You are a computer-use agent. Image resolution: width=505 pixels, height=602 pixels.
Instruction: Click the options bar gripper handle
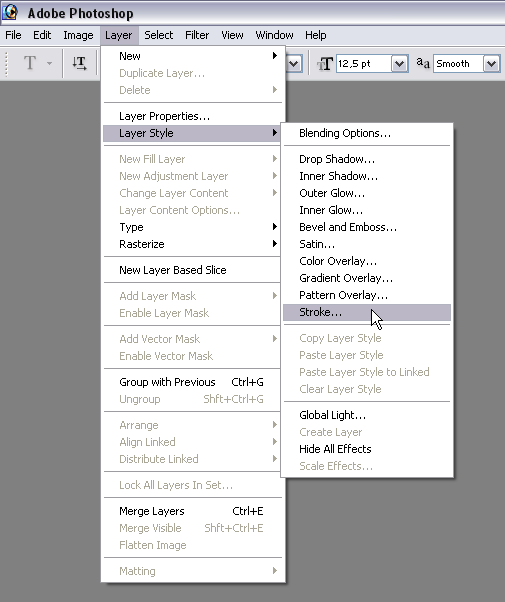pos(6,63)
